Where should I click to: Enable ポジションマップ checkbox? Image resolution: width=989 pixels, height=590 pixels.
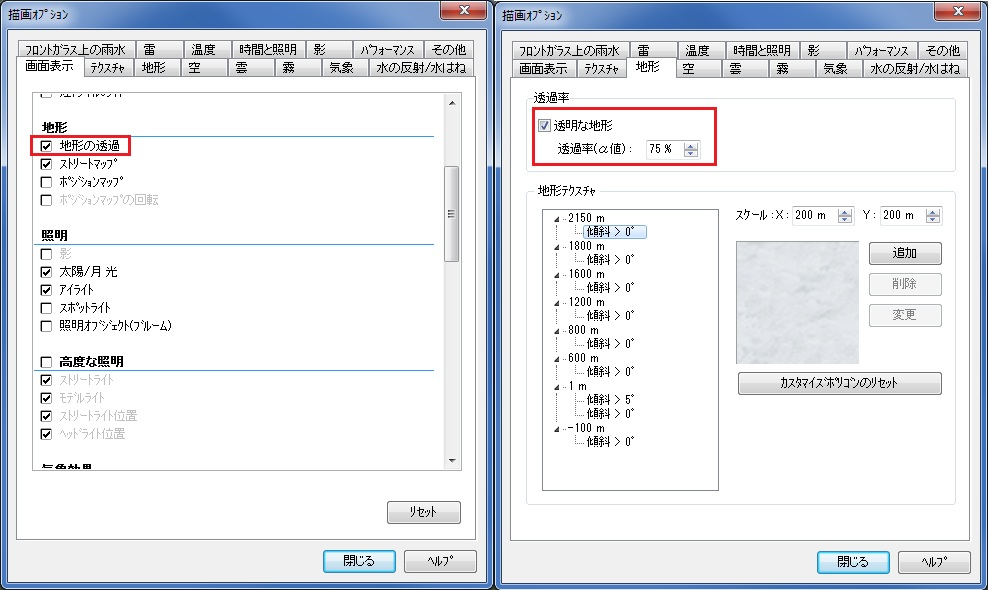click(x=46, y=182)
